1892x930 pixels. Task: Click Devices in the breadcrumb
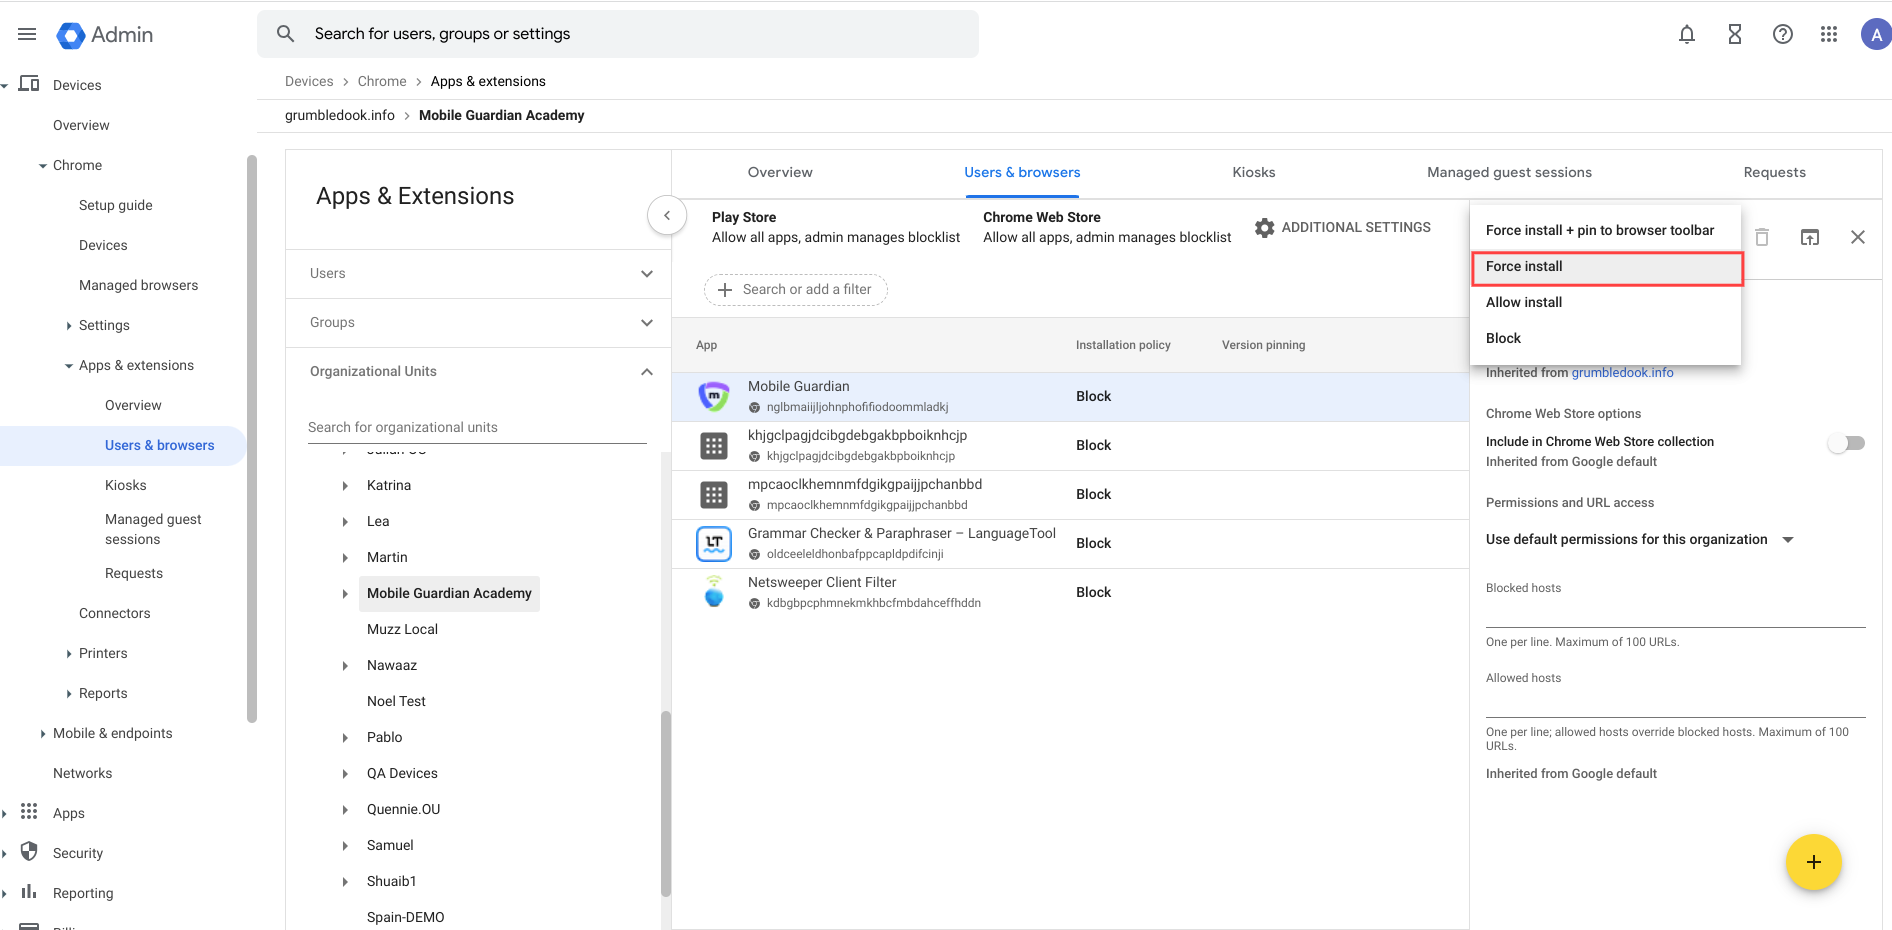pos(309,81)
